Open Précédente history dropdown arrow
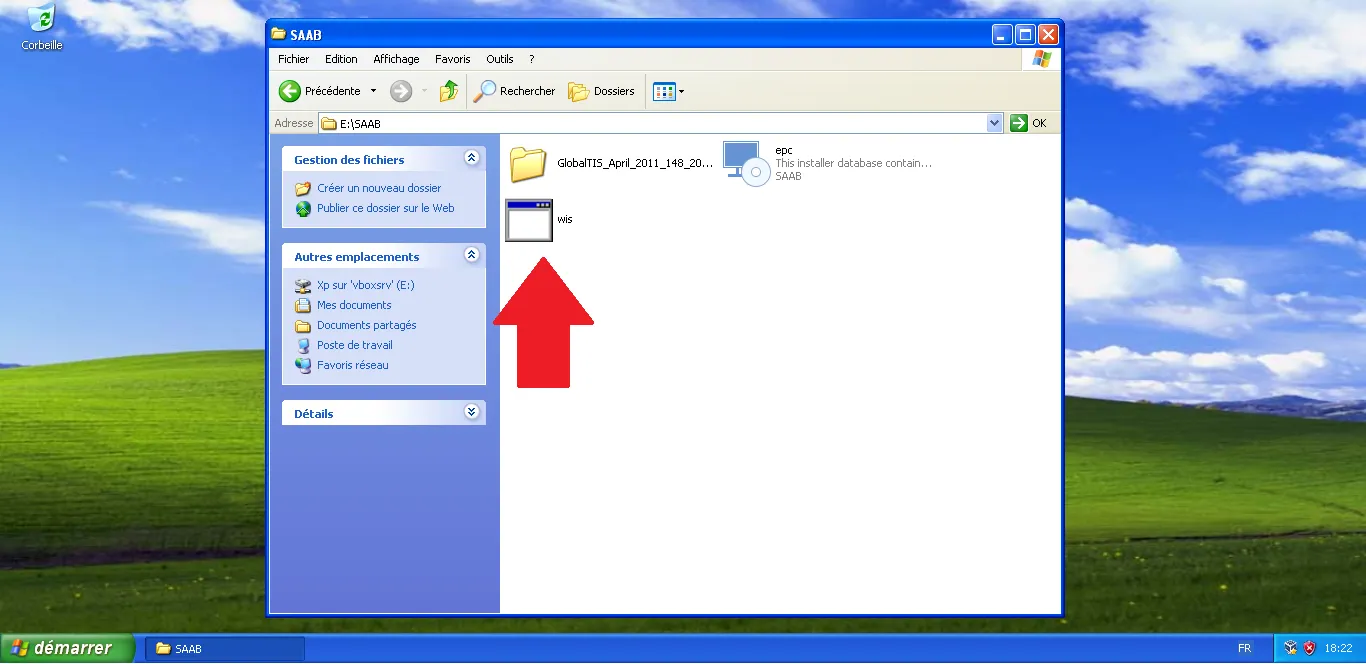The width and height of the screenshot is (1366, 664). point(374,91)
